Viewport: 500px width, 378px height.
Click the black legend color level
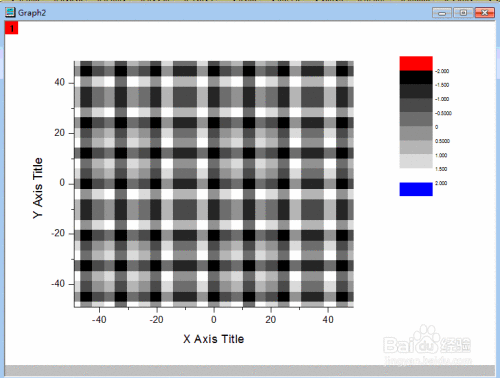[416, 77]
